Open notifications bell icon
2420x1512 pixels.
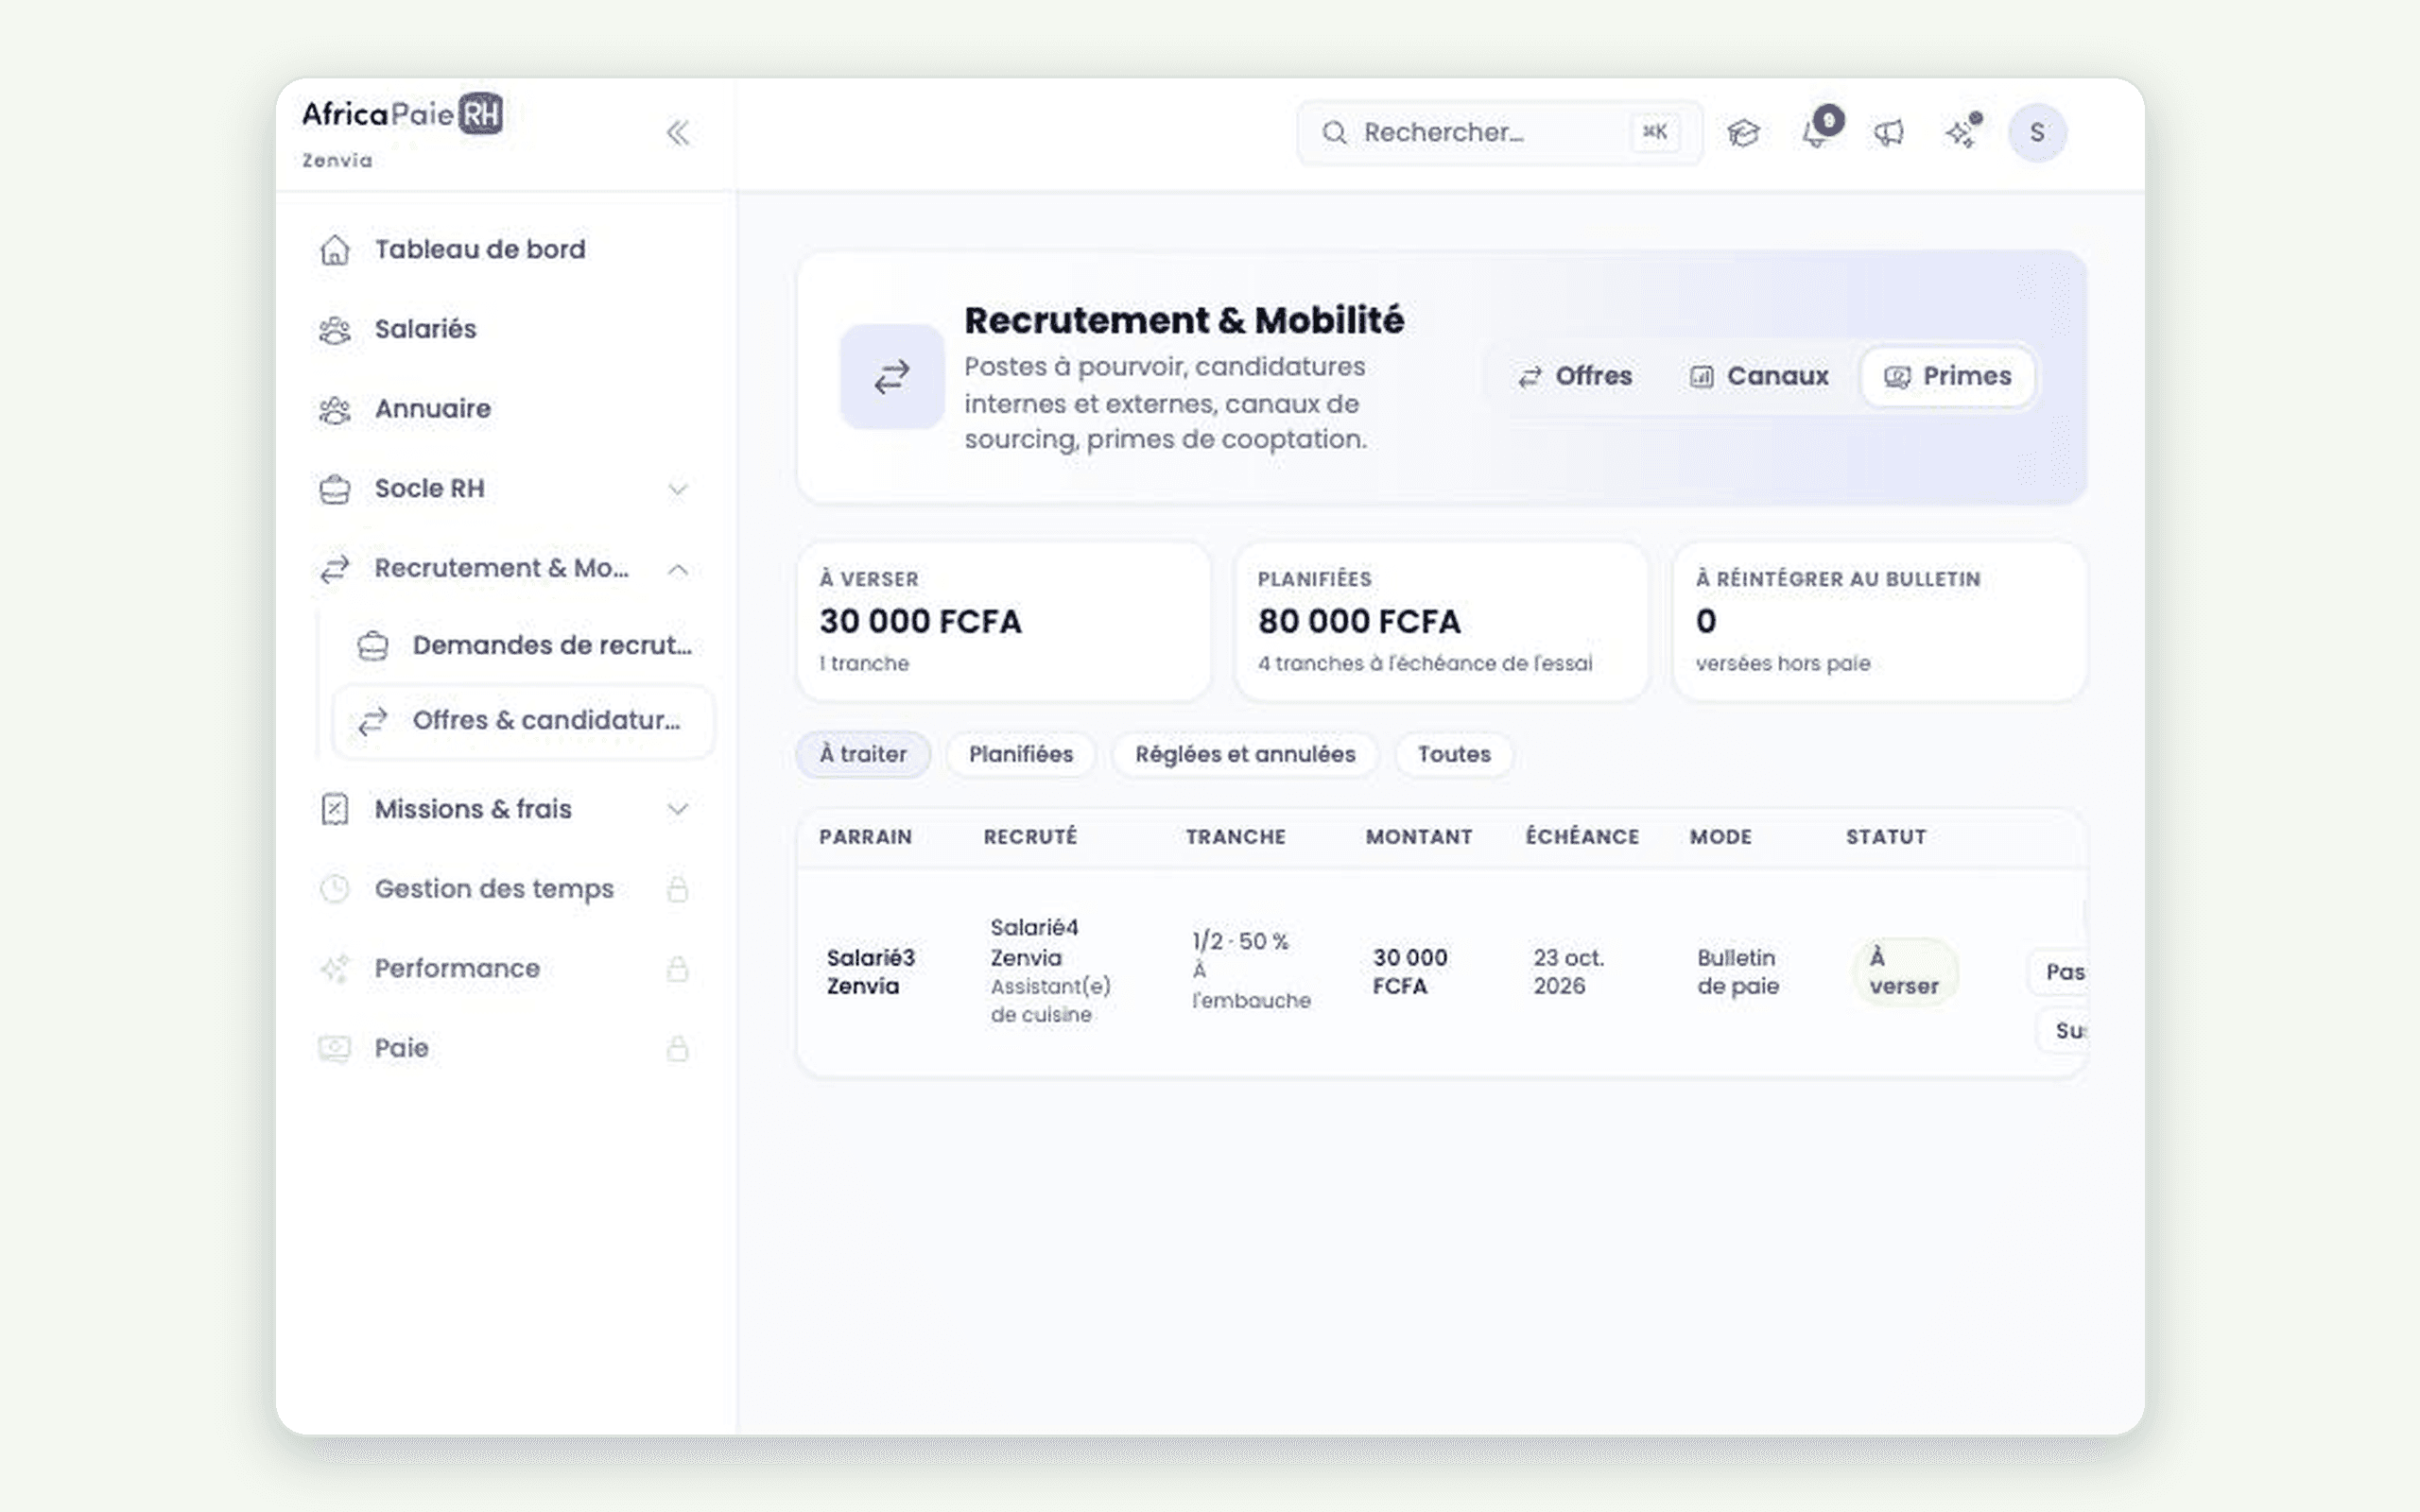[x=1817, y=133]
